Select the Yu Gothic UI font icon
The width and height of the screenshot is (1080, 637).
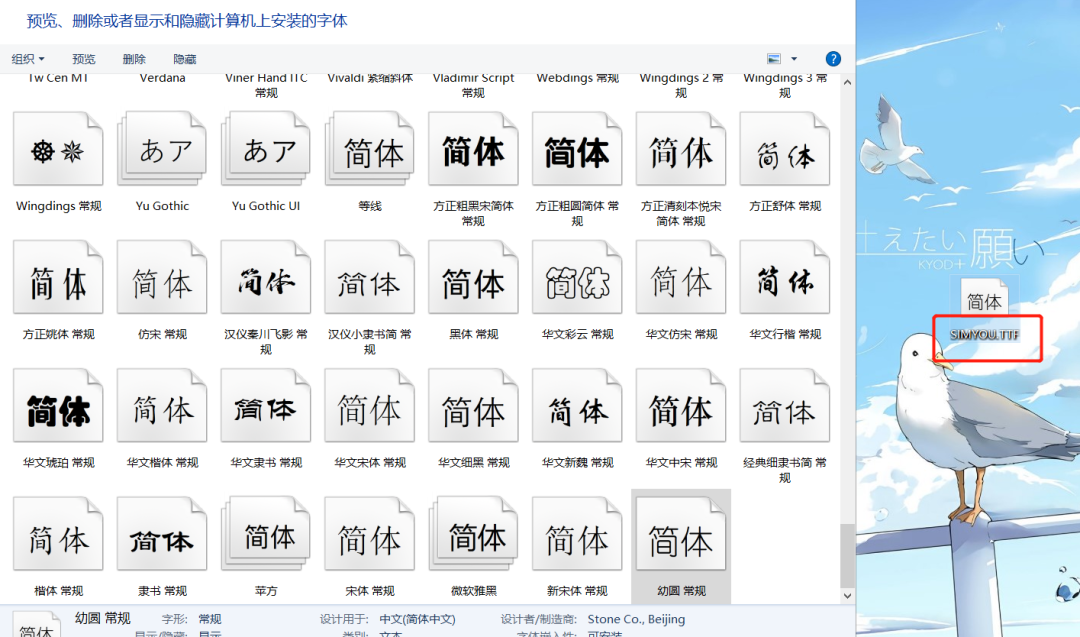coord(266,149)
